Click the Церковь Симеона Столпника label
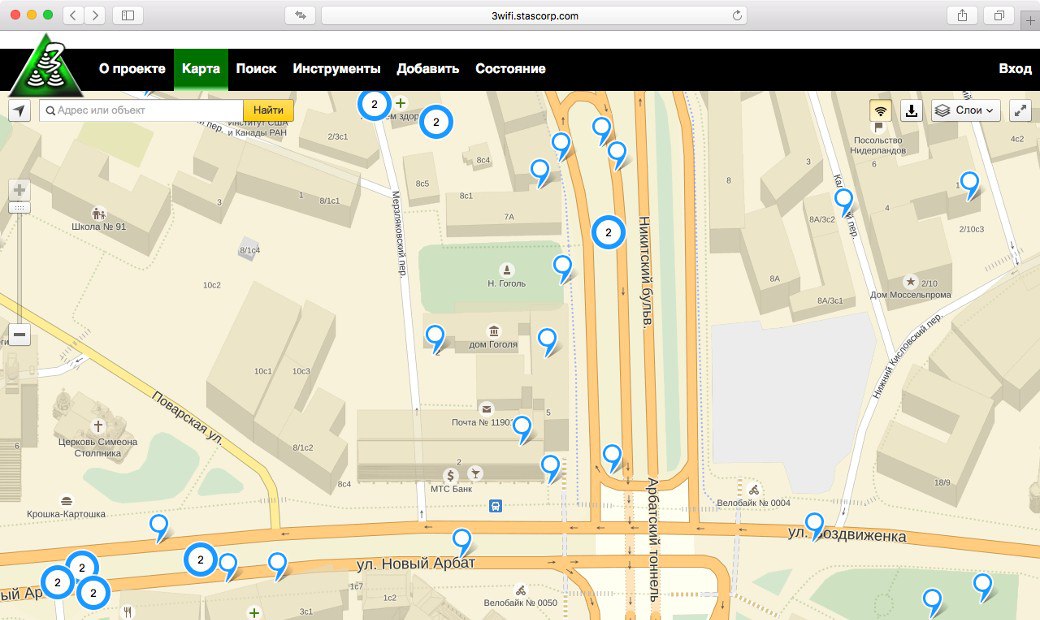Screen dimensions: 1040x620 tap(98, 447)
